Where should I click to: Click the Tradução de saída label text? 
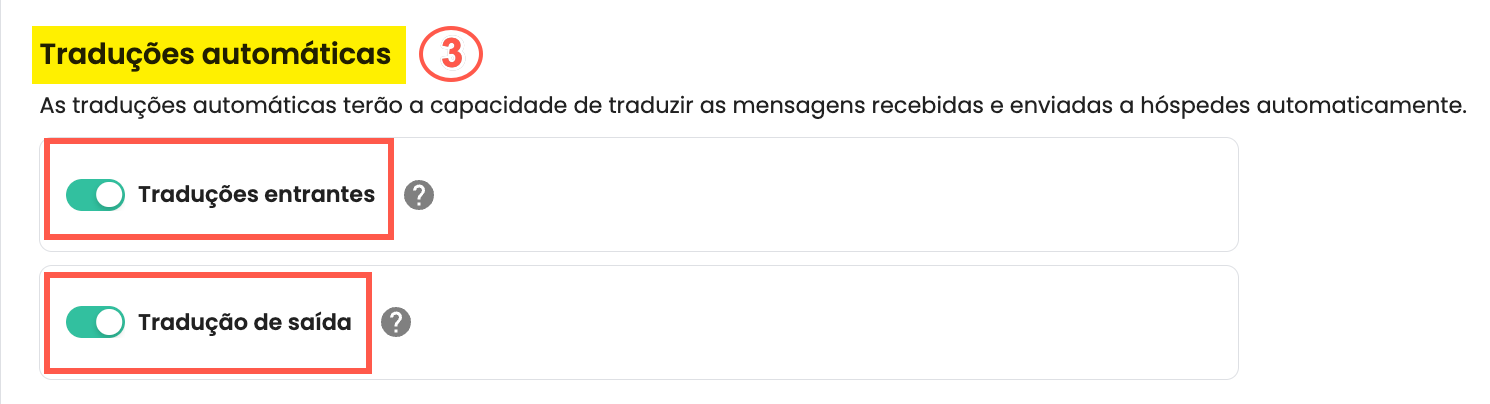click(x=245, y=323)
